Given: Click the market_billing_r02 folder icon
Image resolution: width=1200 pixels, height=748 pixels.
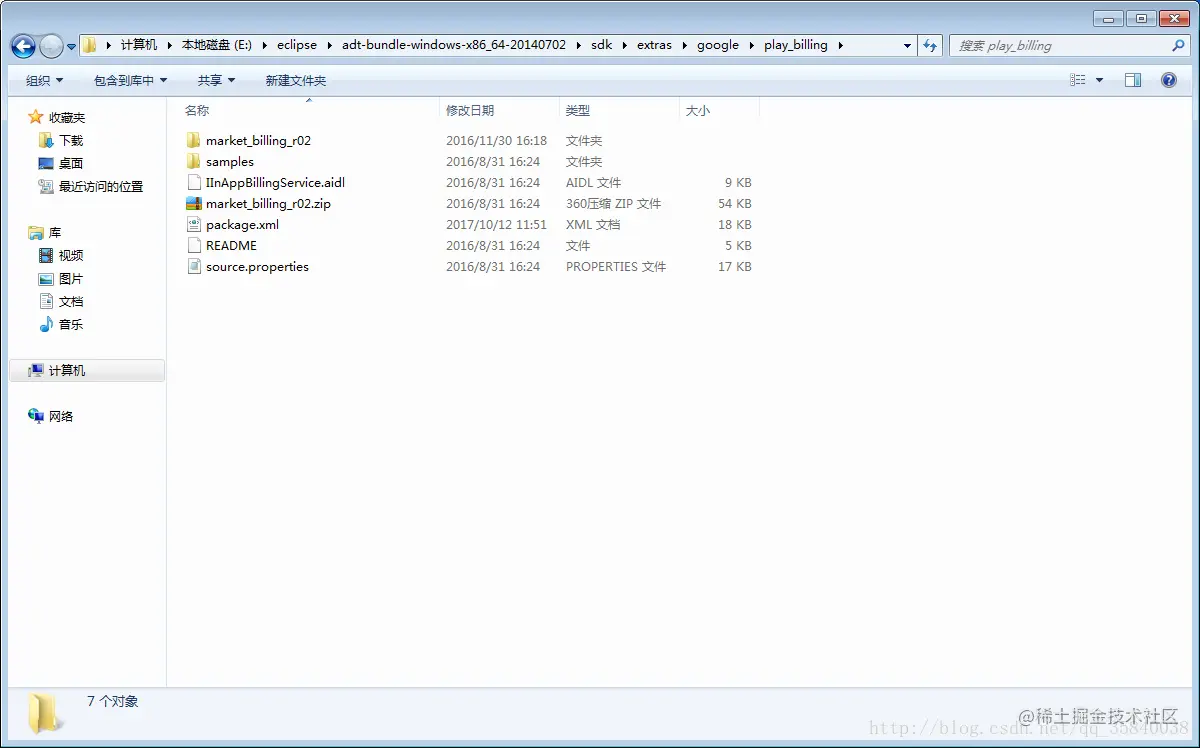Looking at the screenshot, I should point(194,140).
